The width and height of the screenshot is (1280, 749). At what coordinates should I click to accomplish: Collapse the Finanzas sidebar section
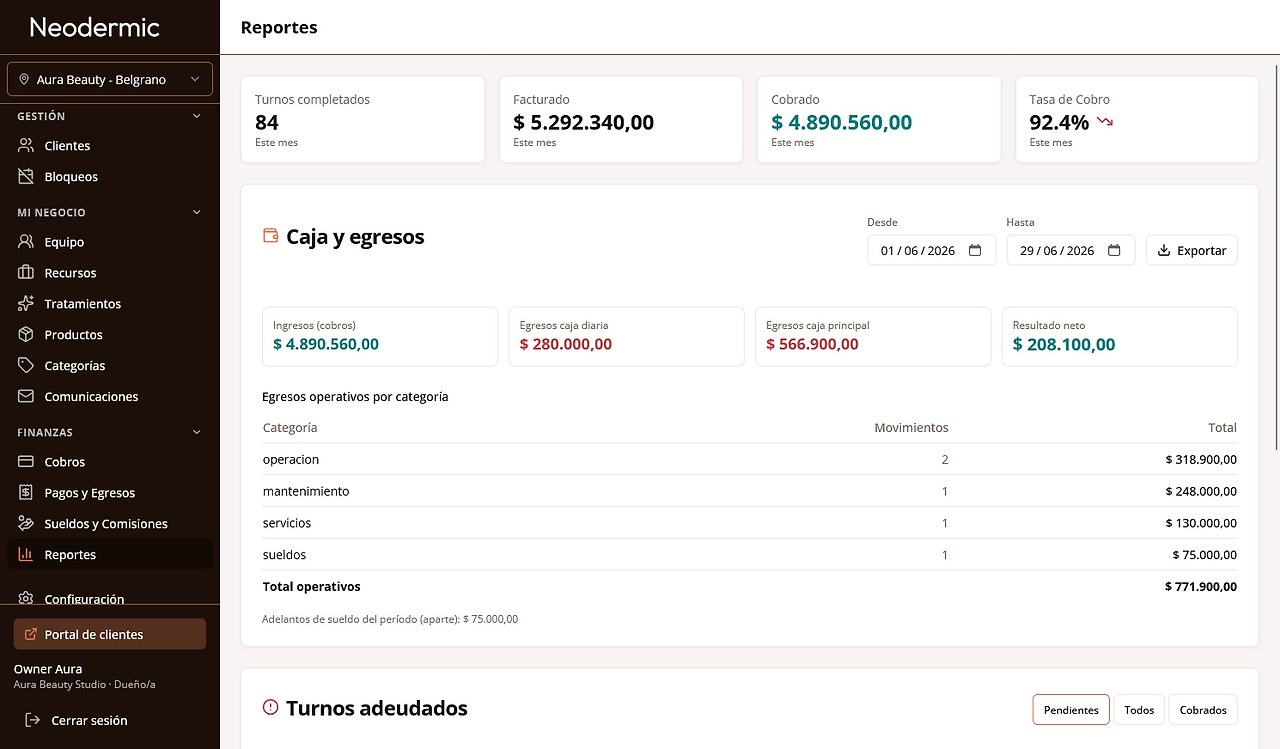coord(197,432)
